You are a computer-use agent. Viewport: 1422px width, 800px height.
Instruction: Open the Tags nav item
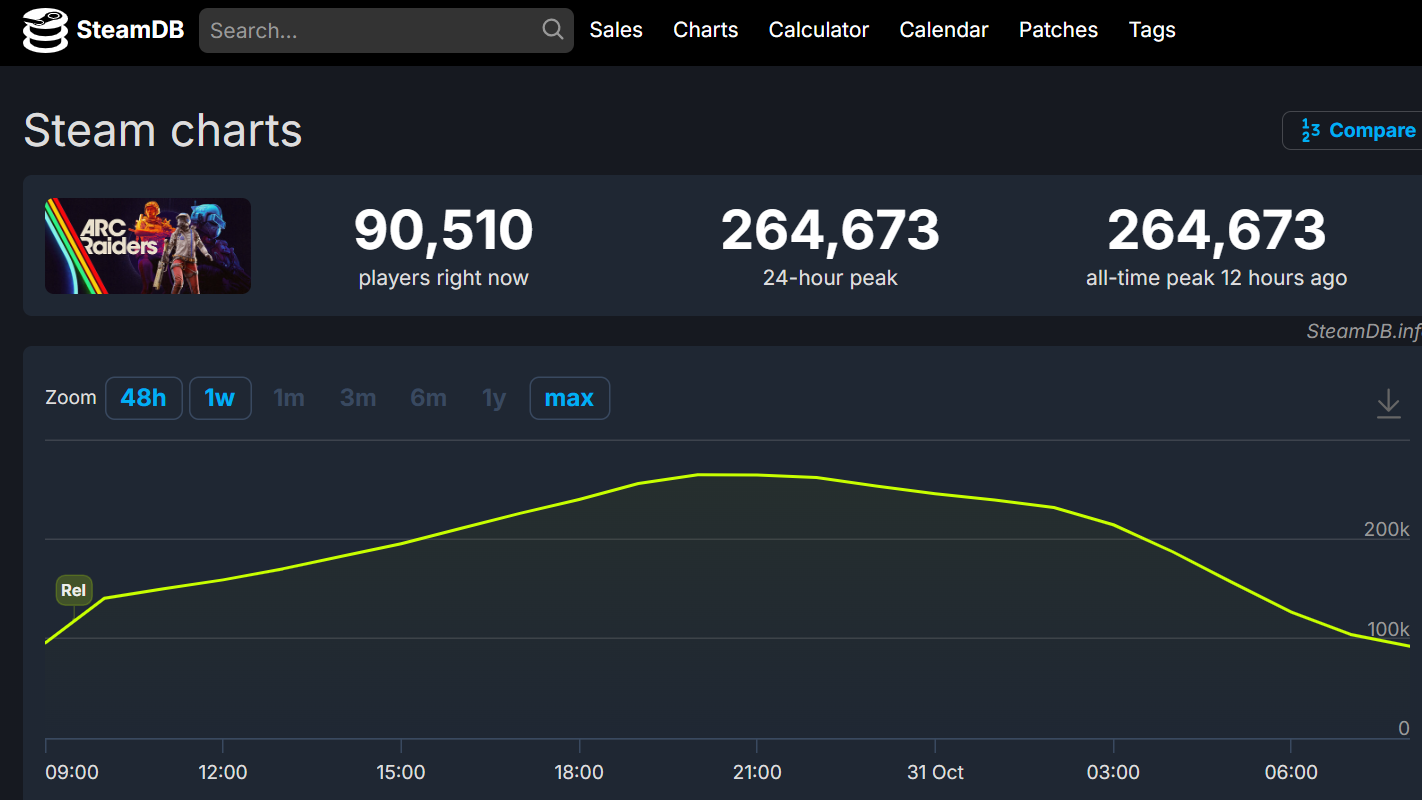(x=1152, y=30)
